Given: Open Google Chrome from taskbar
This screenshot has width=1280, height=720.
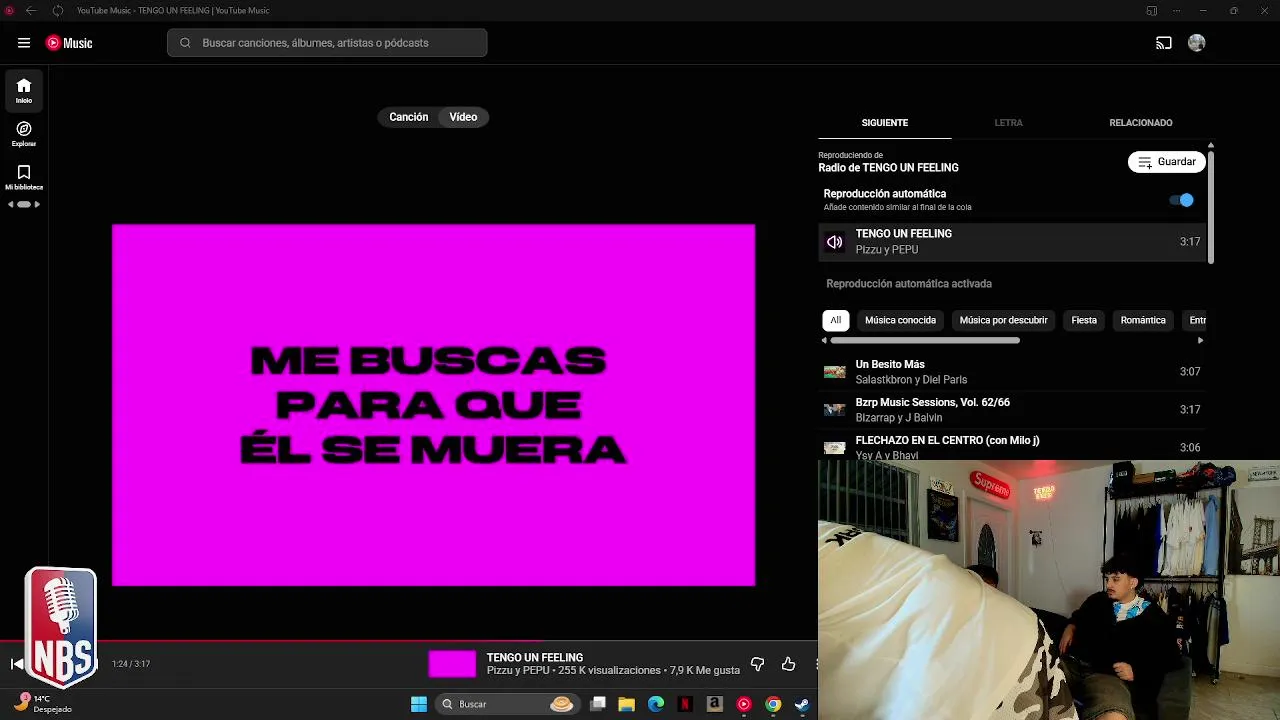Looking at the screenshot, I should [773, 704].
